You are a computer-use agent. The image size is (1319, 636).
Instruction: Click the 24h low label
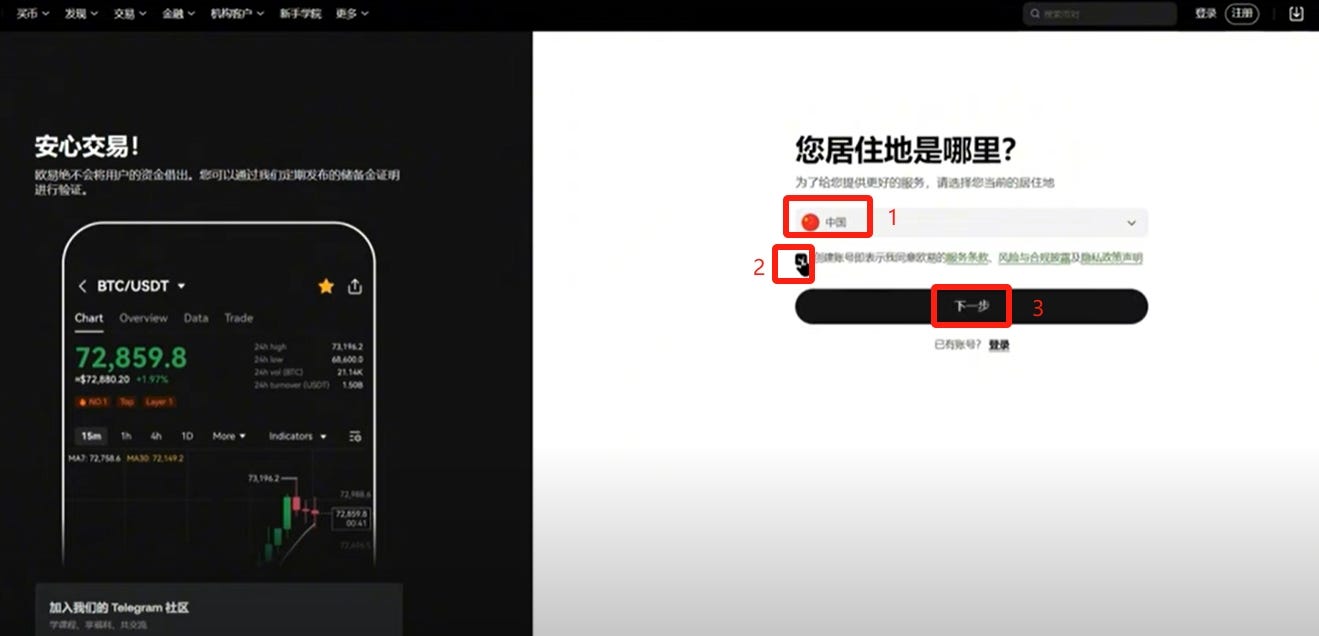pos(269,359)
